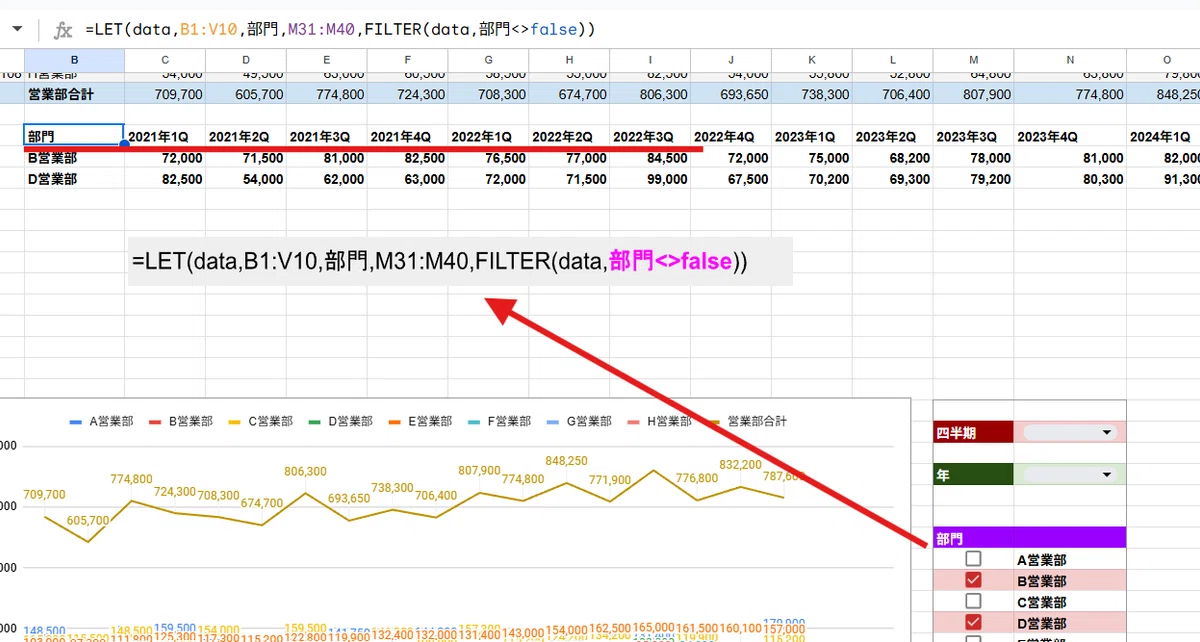Click the 832,200 chart data label
Image resolution: width=1200 pixels, height=642 pixels.
click(741, 464)
